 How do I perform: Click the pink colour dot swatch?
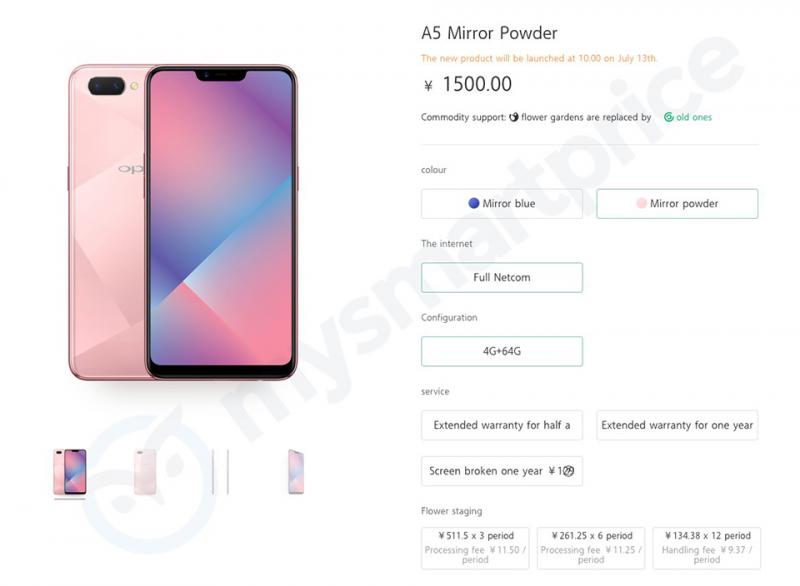click(x=641, y=203)
